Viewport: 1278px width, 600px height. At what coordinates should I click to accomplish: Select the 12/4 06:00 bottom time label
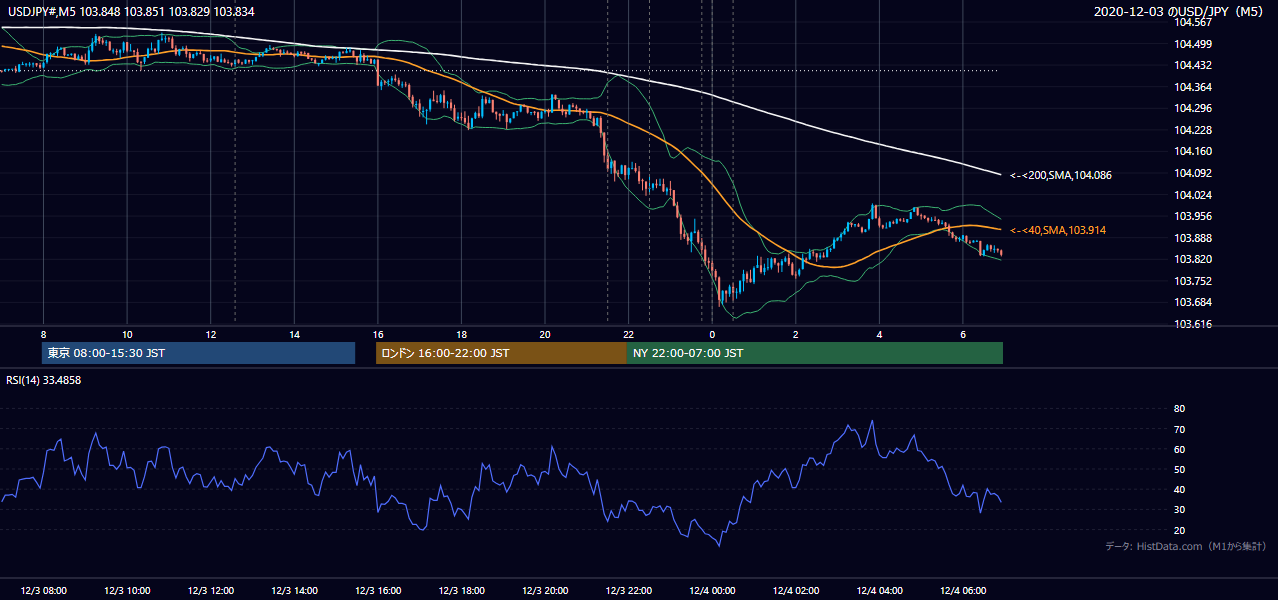pyautogui.click(x=963, y=591)
